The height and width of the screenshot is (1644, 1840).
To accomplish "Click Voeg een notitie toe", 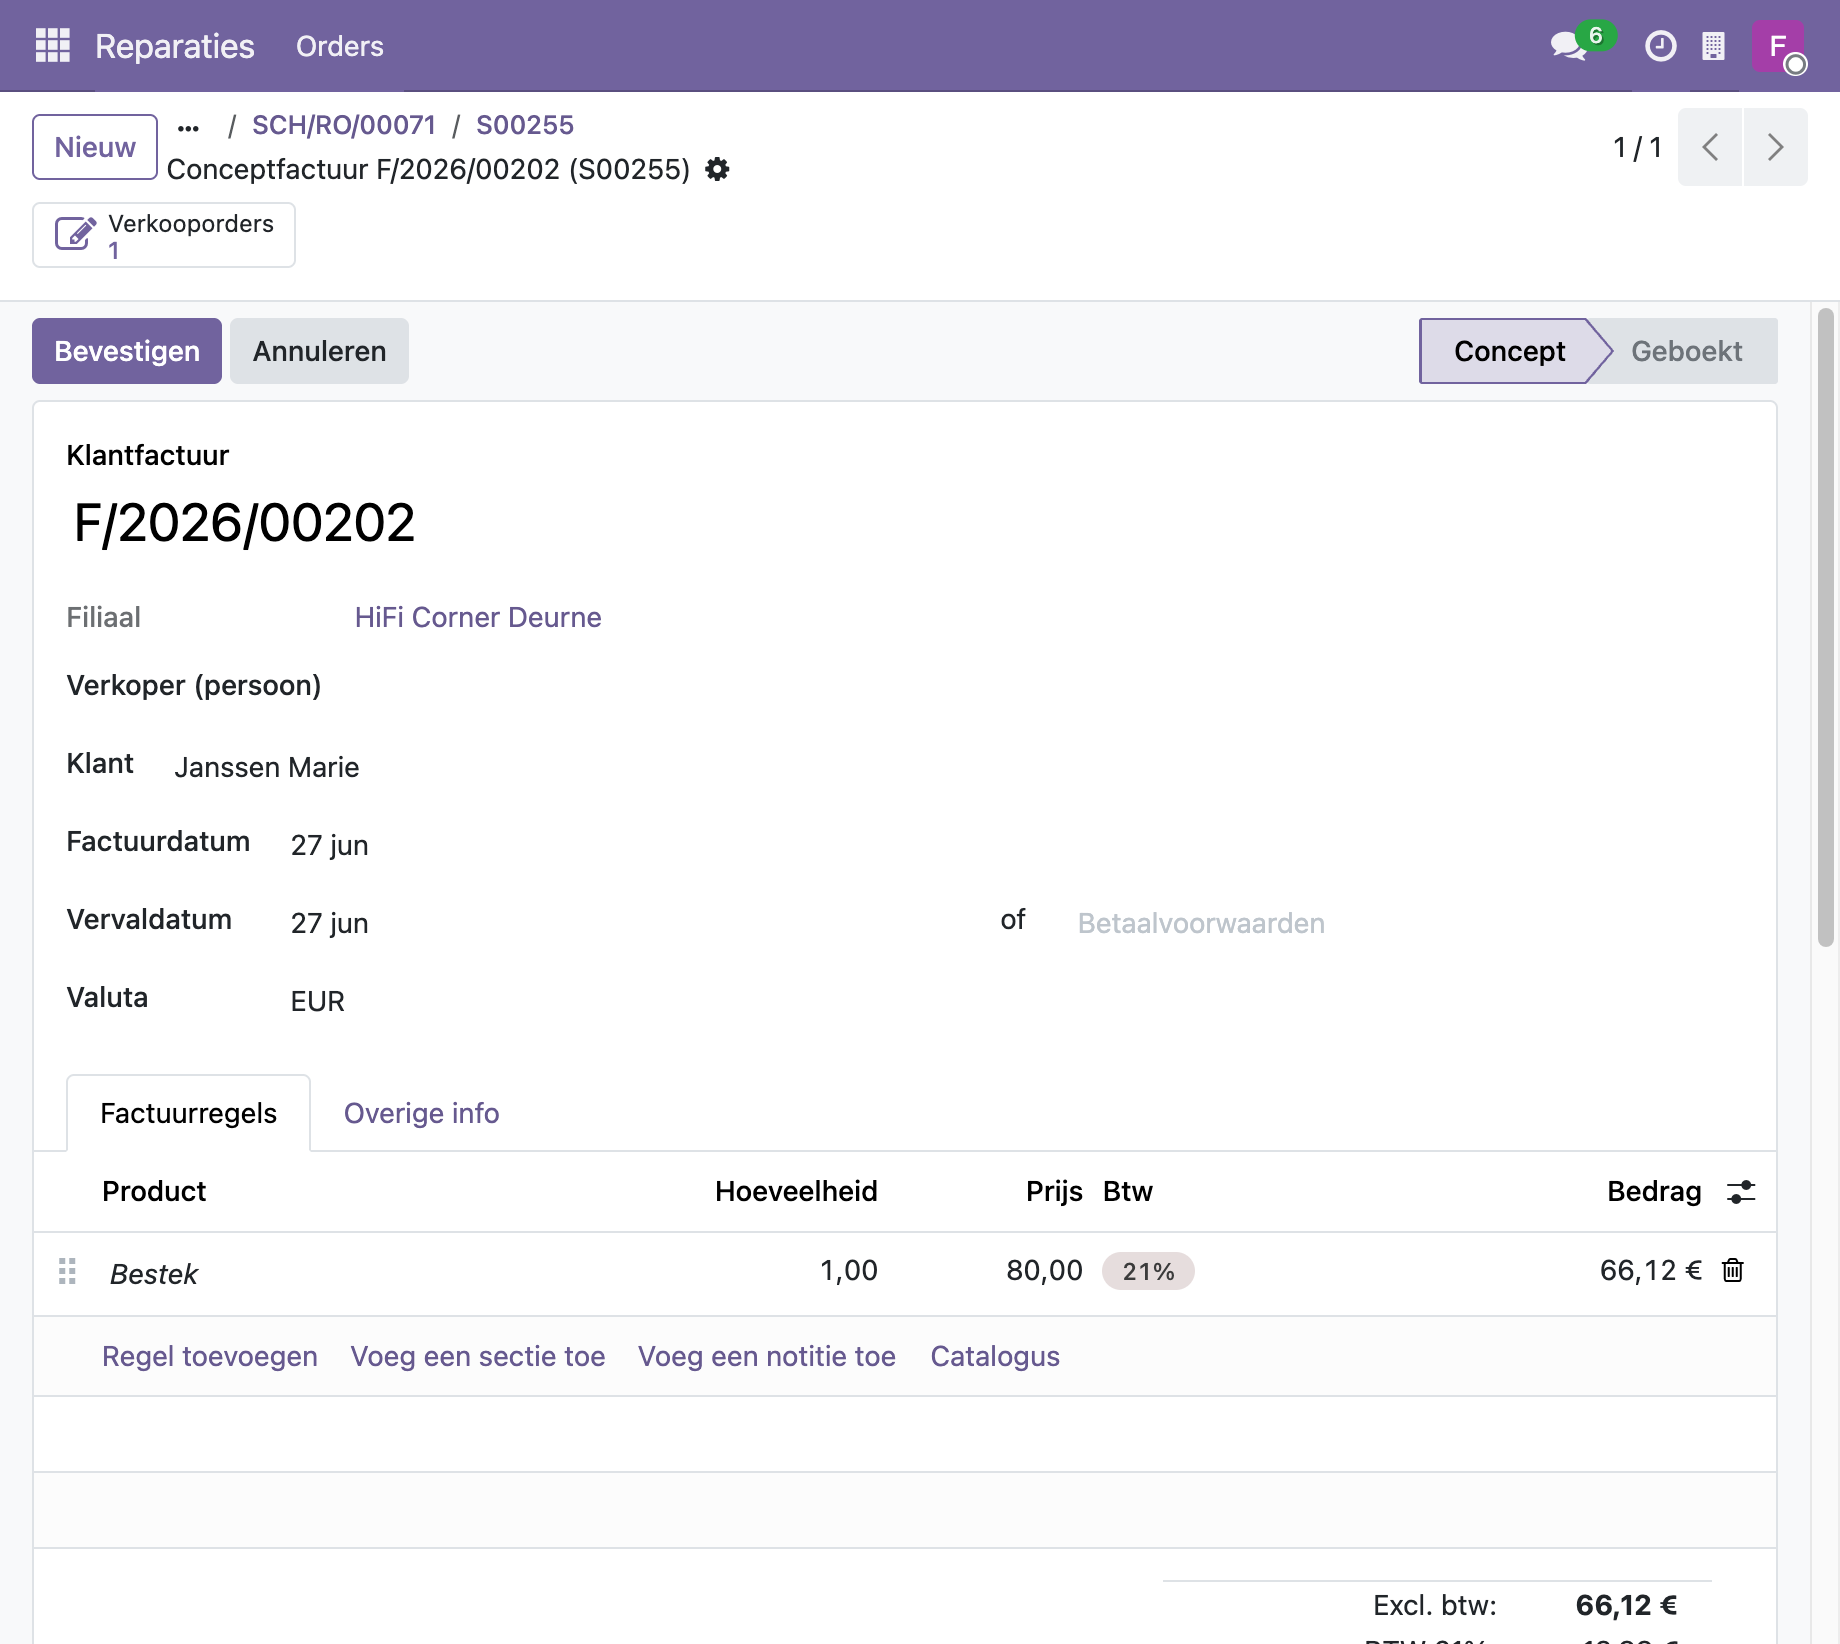I will tap(767, 1356).
